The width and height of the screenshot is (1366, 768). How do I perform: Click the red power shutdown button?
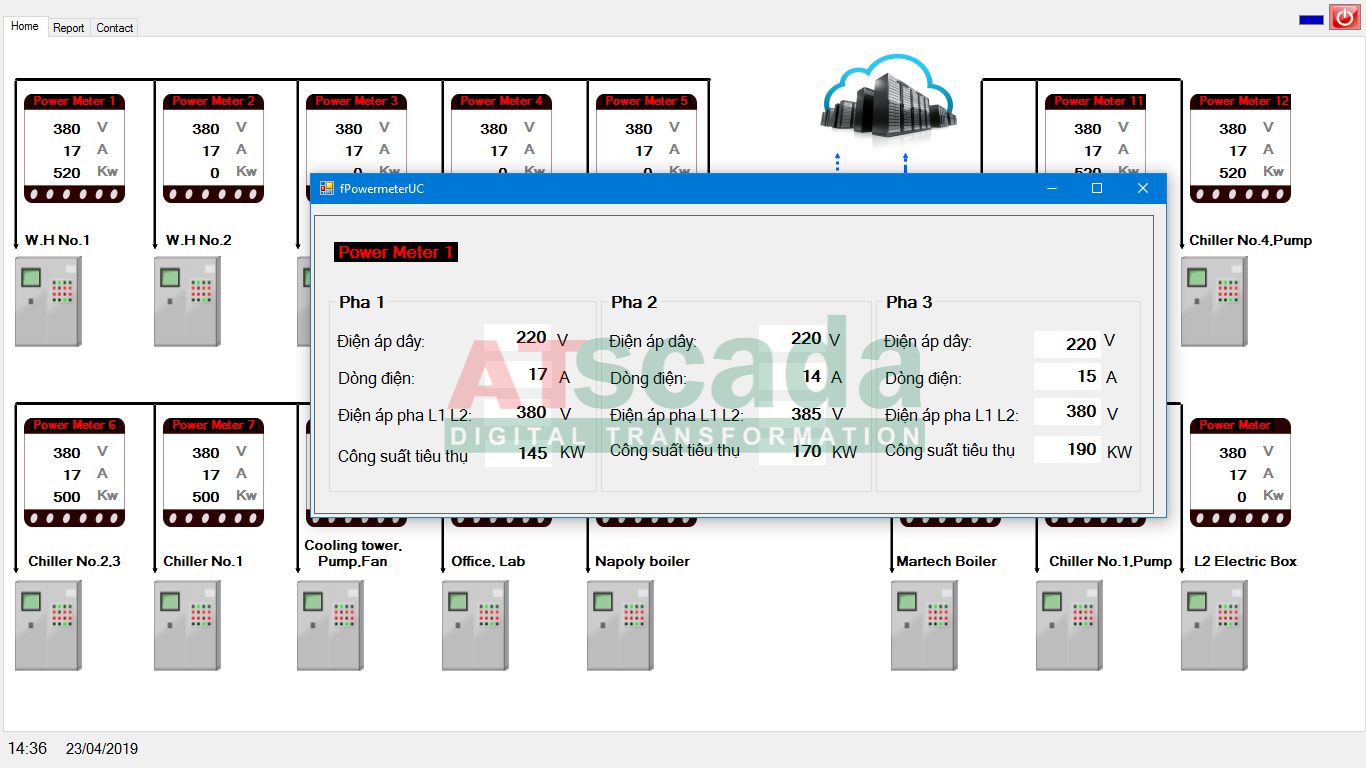[x=1344, y=17]
